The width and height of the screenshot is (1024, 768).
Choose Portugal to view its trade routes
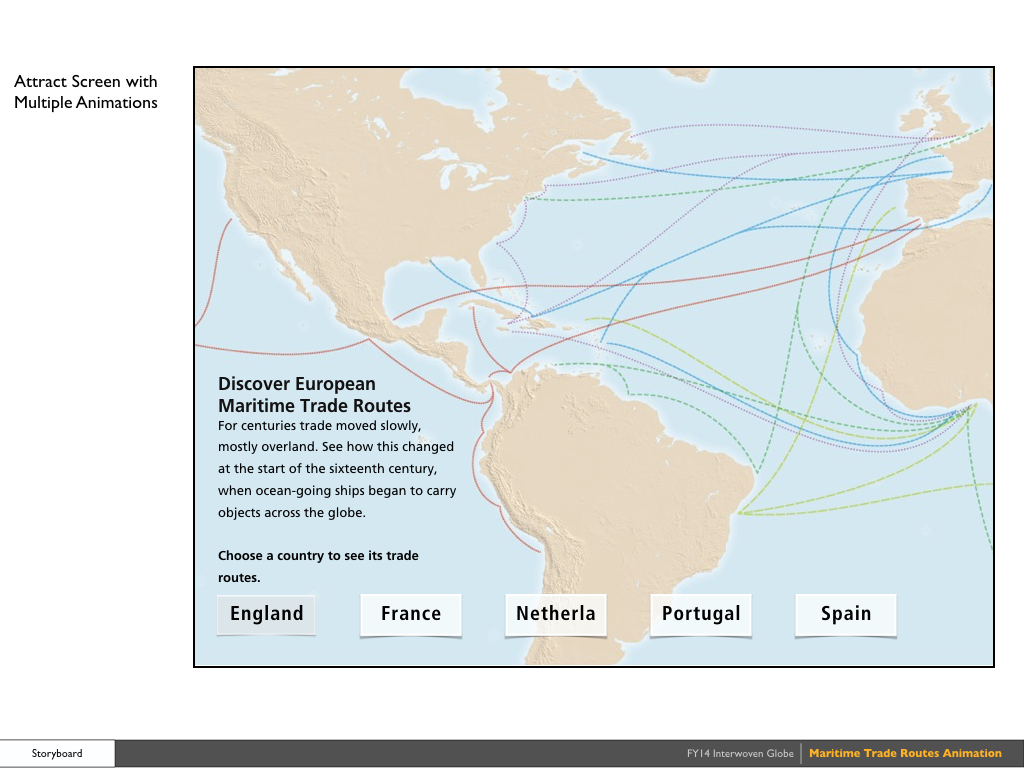(x=700, y=614)
